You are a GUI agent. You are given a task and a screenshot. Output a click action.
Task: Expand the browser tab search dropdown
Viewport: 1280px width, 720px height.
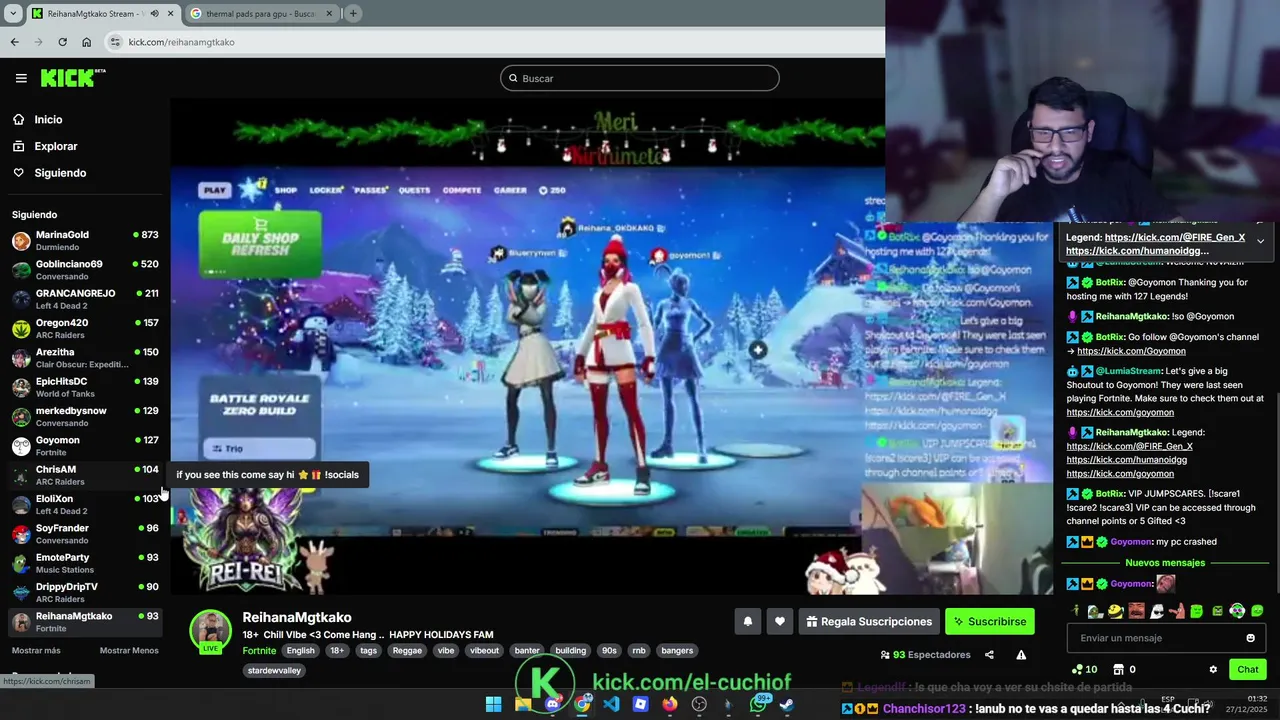coord(12,13)
